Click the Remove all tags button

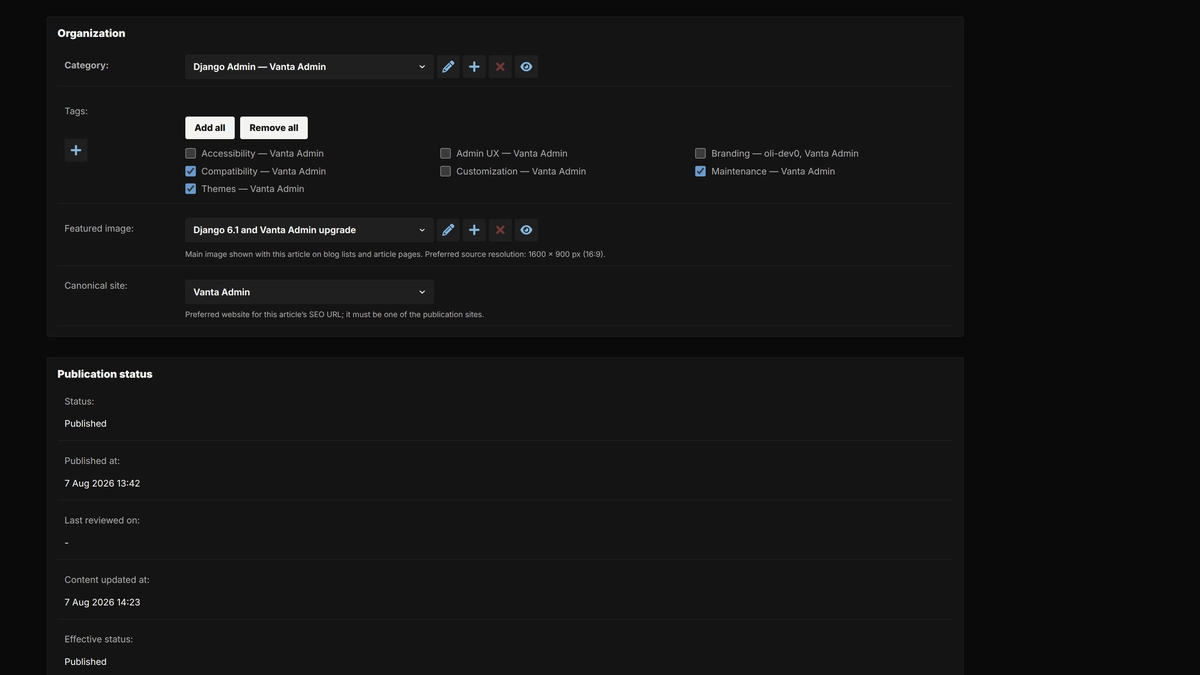[x=274, y=128]
